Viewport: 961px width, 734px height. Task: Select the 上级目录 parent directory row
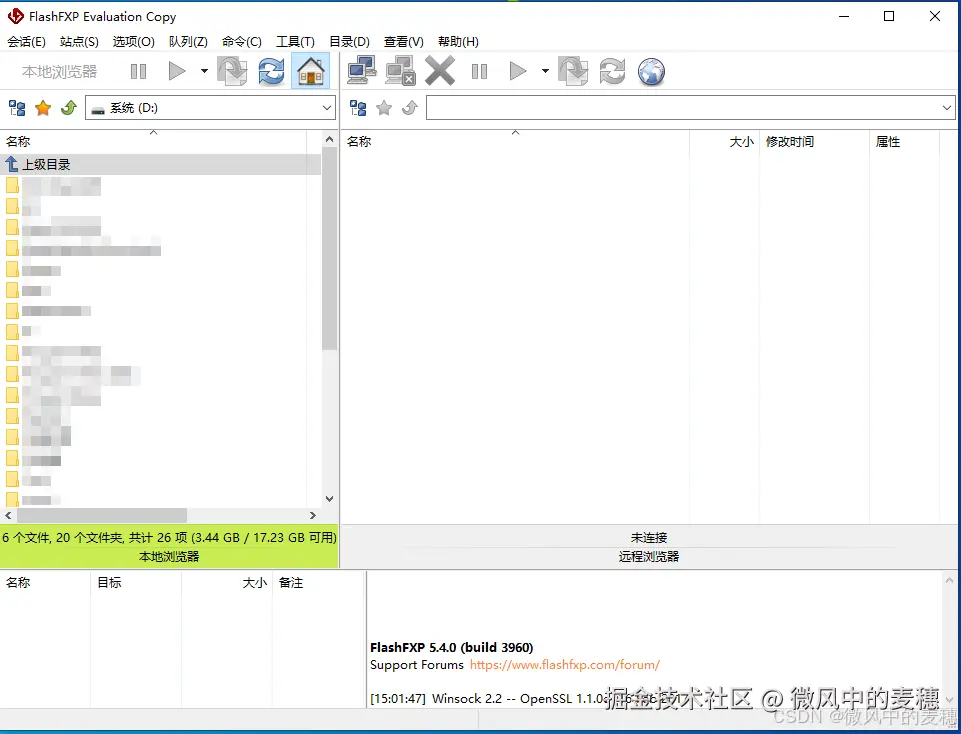tap(161, 164)
